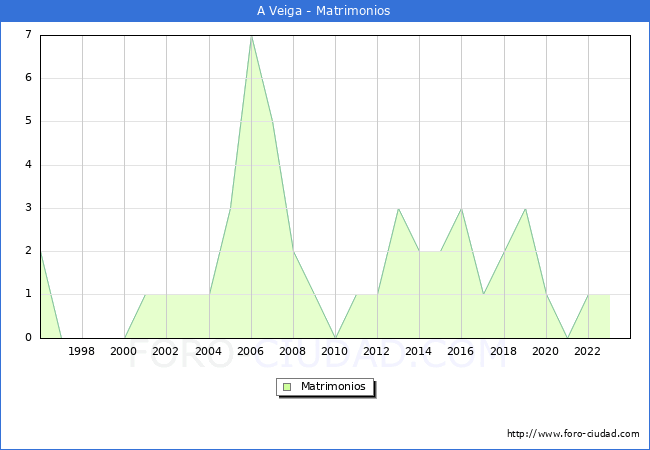
Task: Select the 1998 x-axis label
Action: pyautogui.click(x=82, y=351)
